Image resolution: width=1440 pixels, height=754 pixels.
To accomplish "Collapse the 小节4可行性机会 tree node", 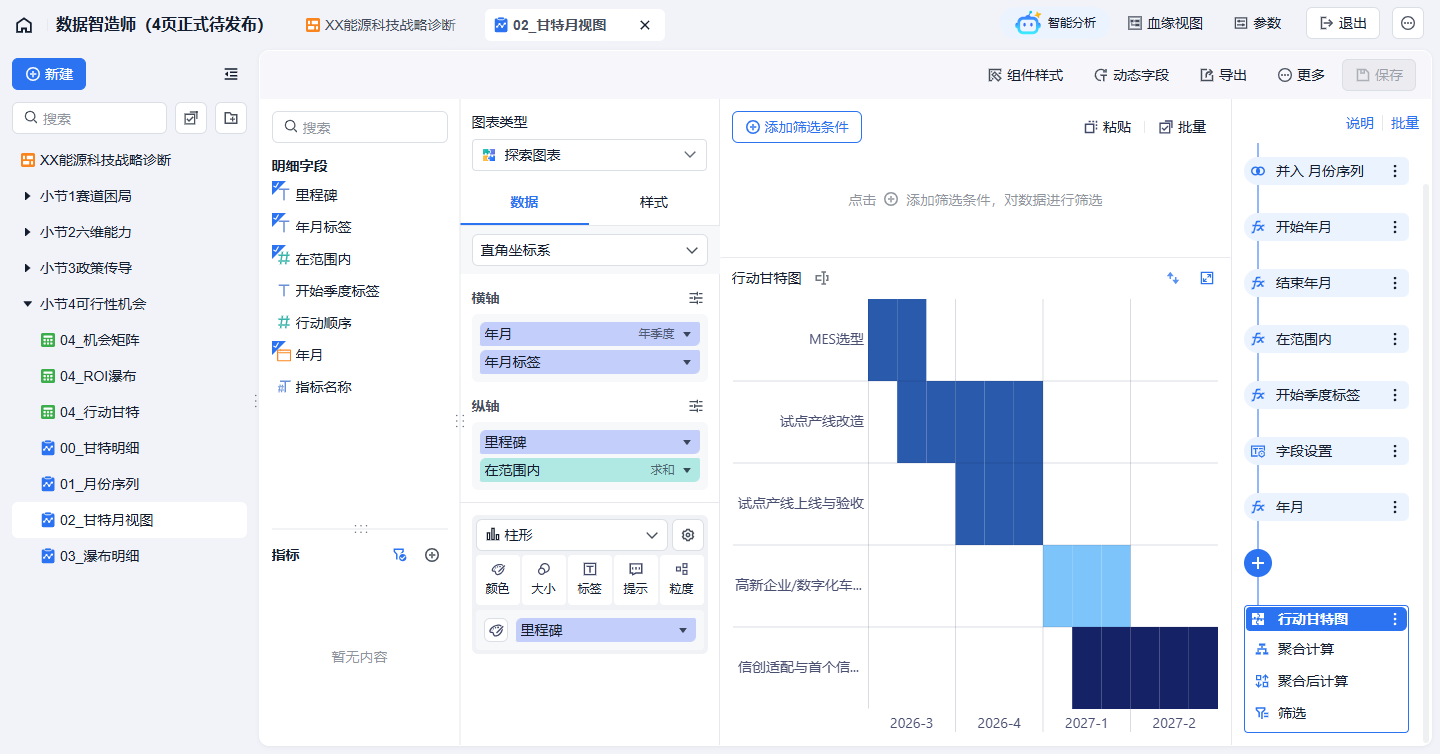I will tap(27, 304).
